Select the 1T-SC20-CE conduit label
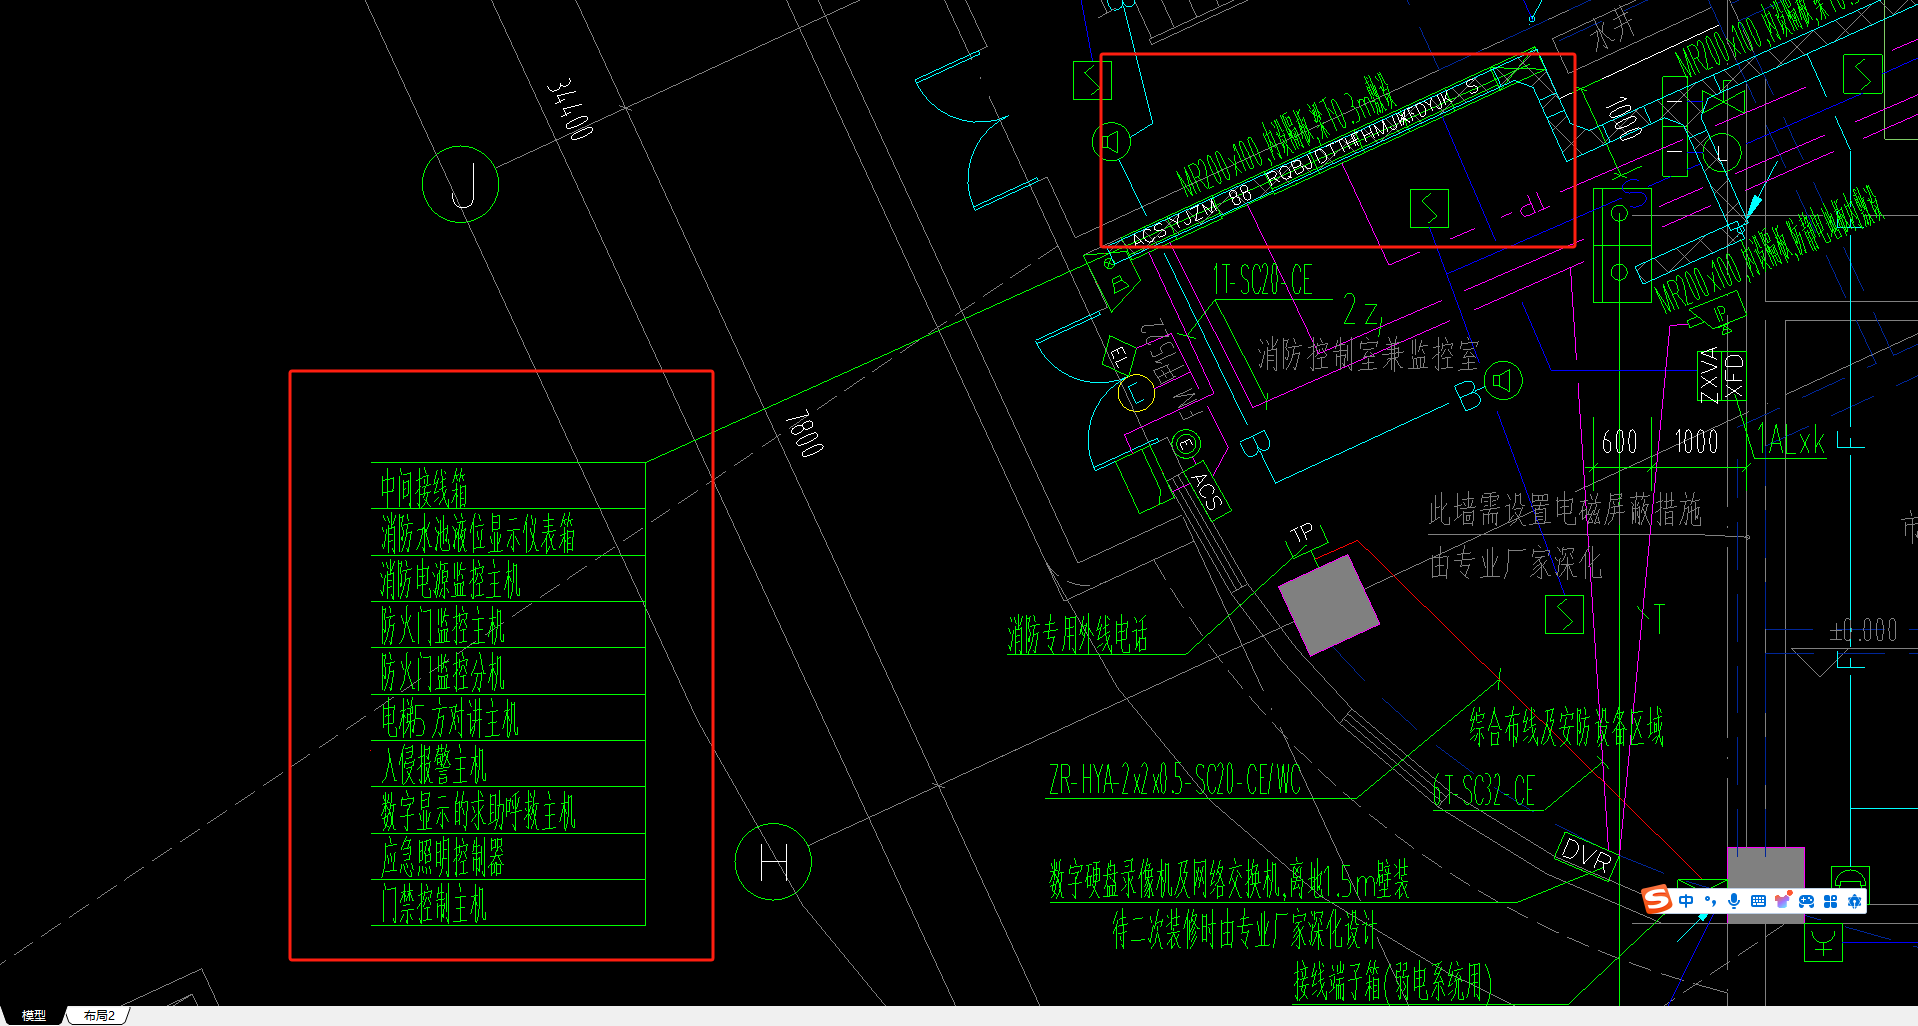This screenshot has height=1026, width=1918. 1262,280
